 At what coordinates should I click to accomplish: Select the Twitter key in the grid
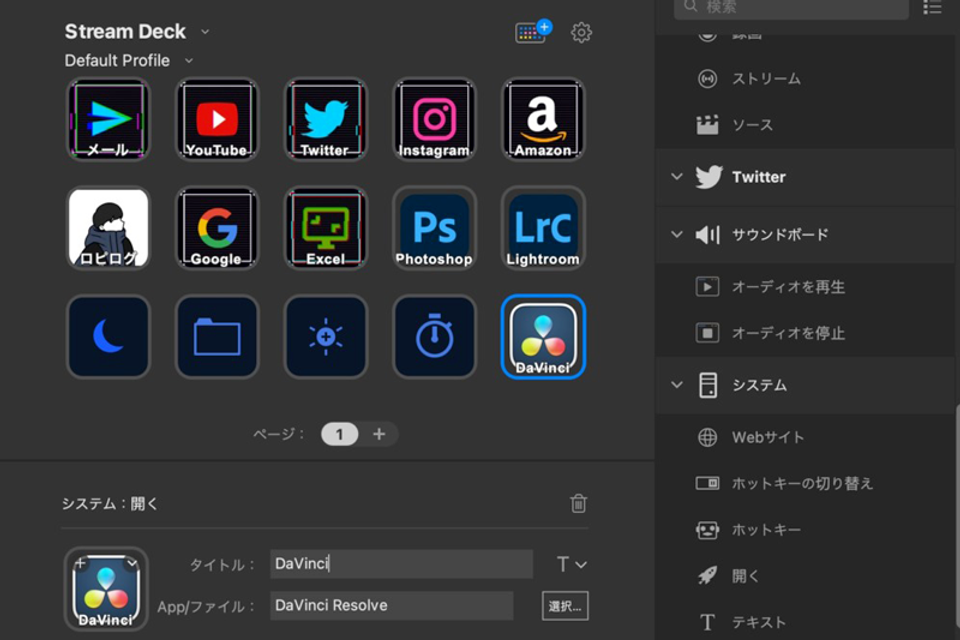tap(326, 119)
